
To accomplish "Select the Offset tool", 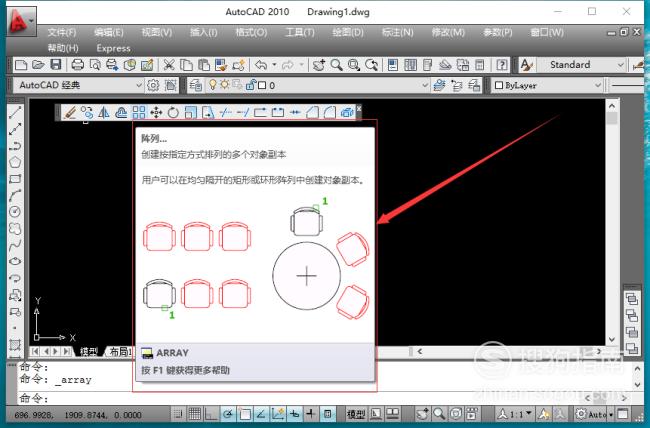I will click(121, 112).
